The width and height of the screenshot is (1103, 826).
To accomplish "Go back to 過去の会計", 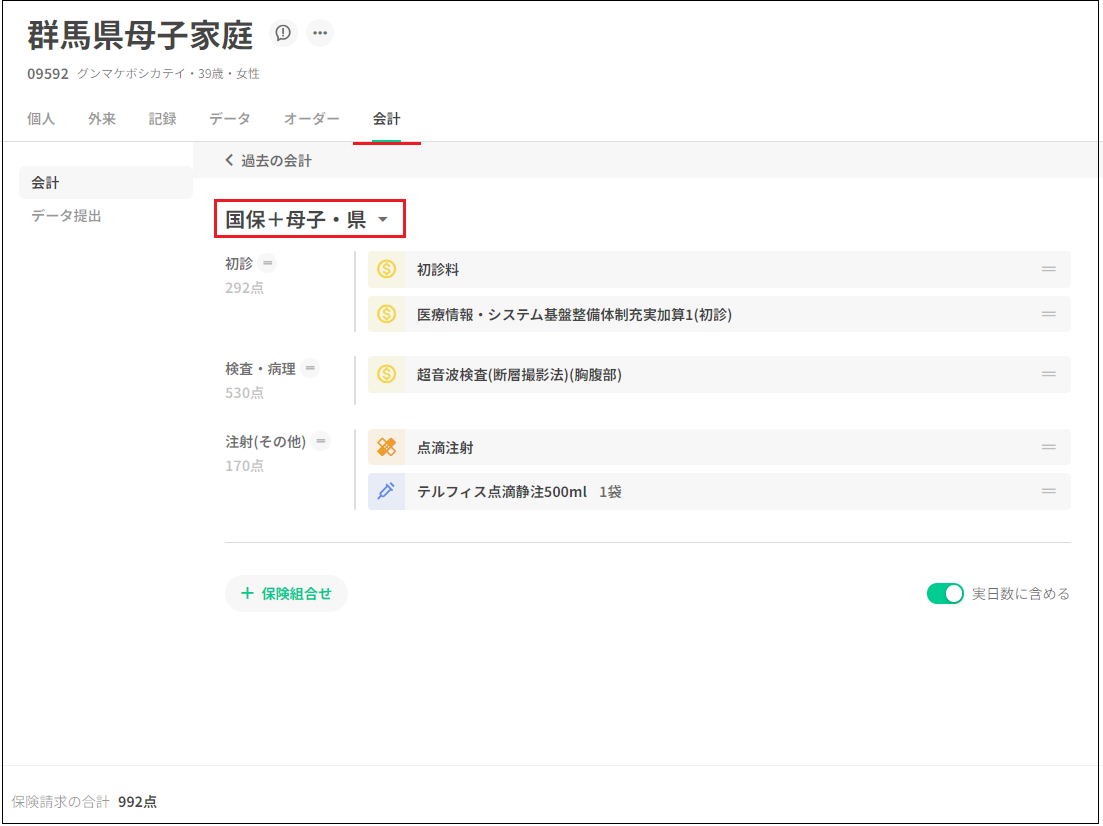I will point(269,161).
